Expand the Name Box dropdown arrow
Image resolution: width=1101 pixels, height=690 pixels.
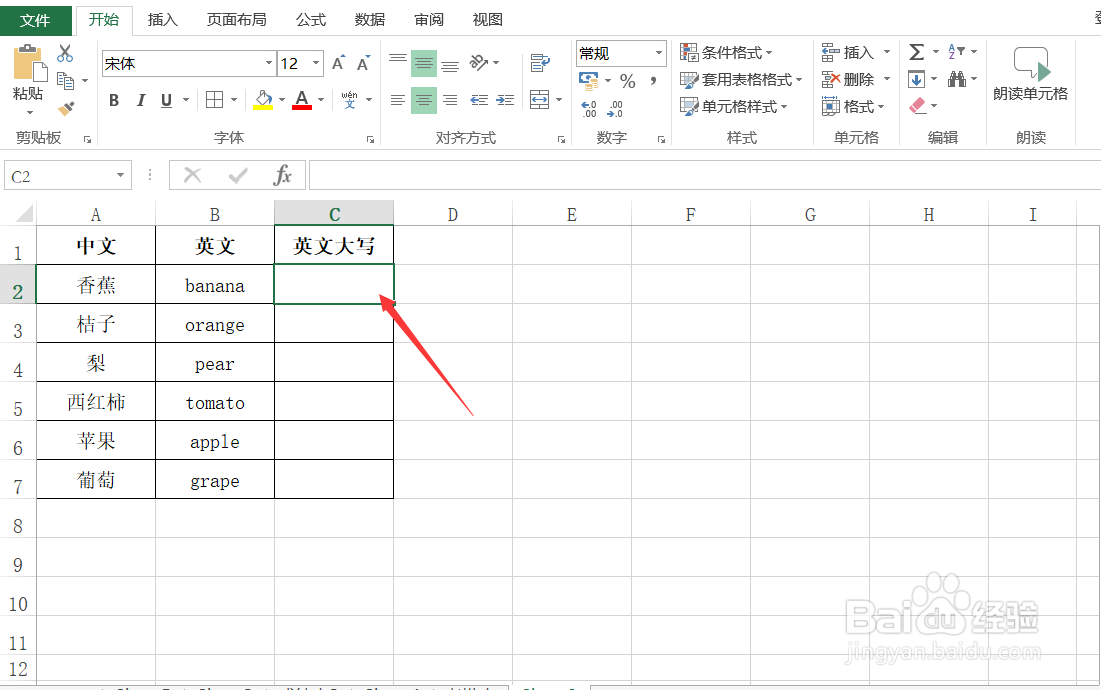[120, 175]
